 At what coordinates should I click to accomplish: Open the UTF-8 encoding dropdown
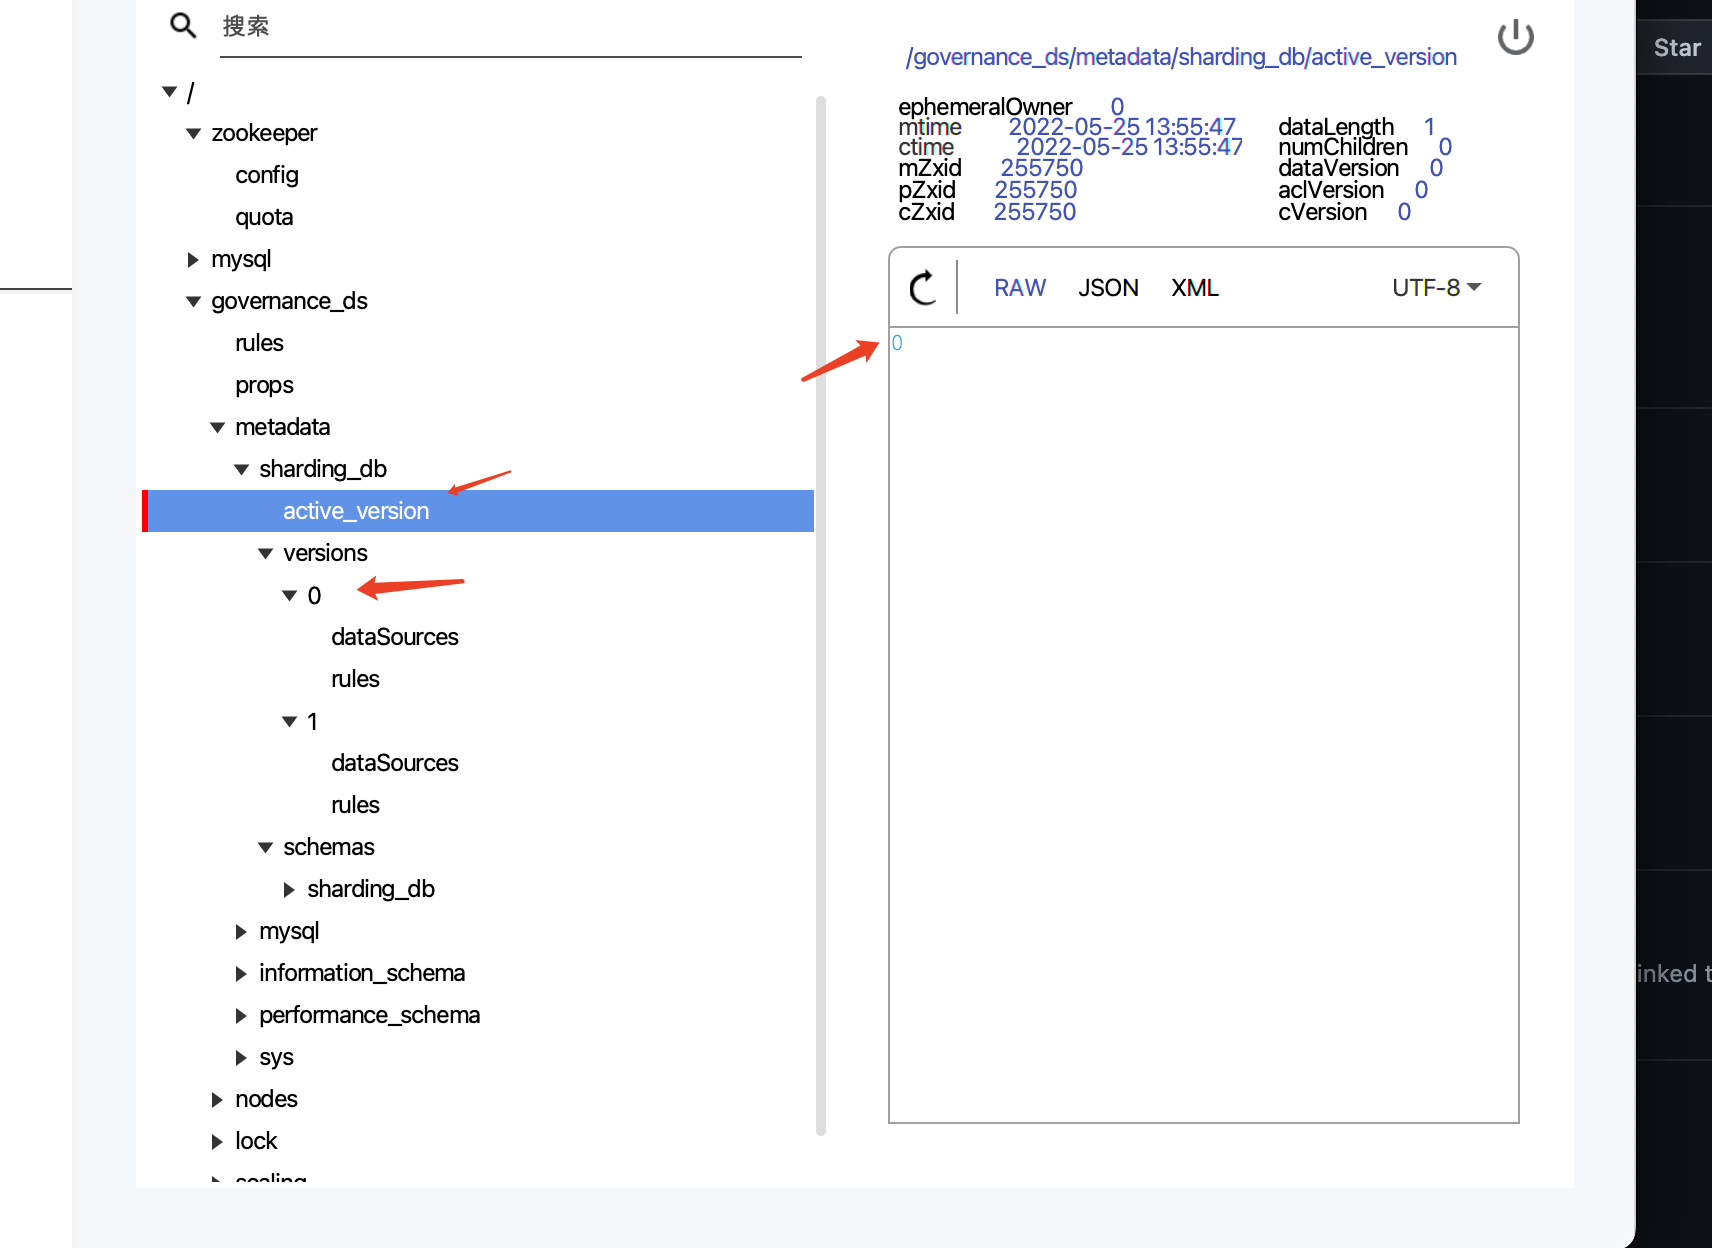tap(1435, 287)
